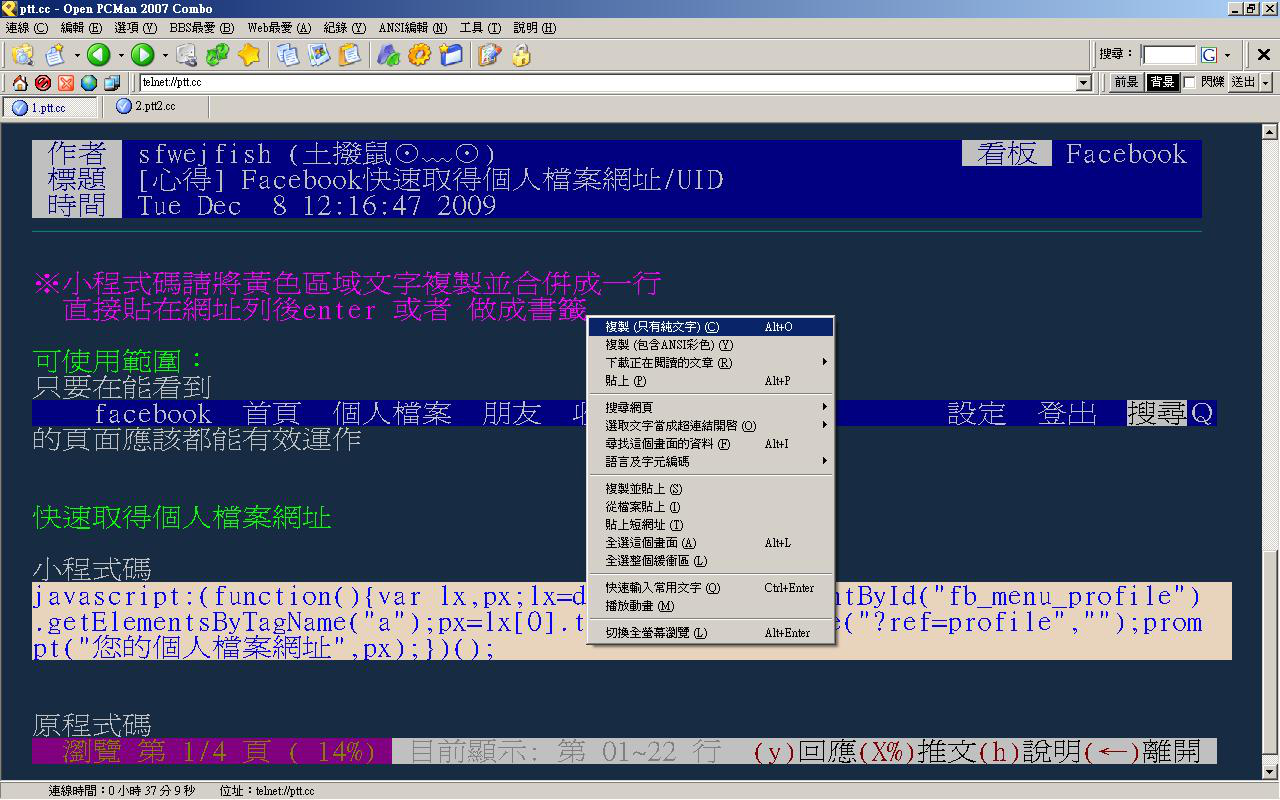
Task: Click the greyed-out monitor connection icon
Action: click(186, 55)
